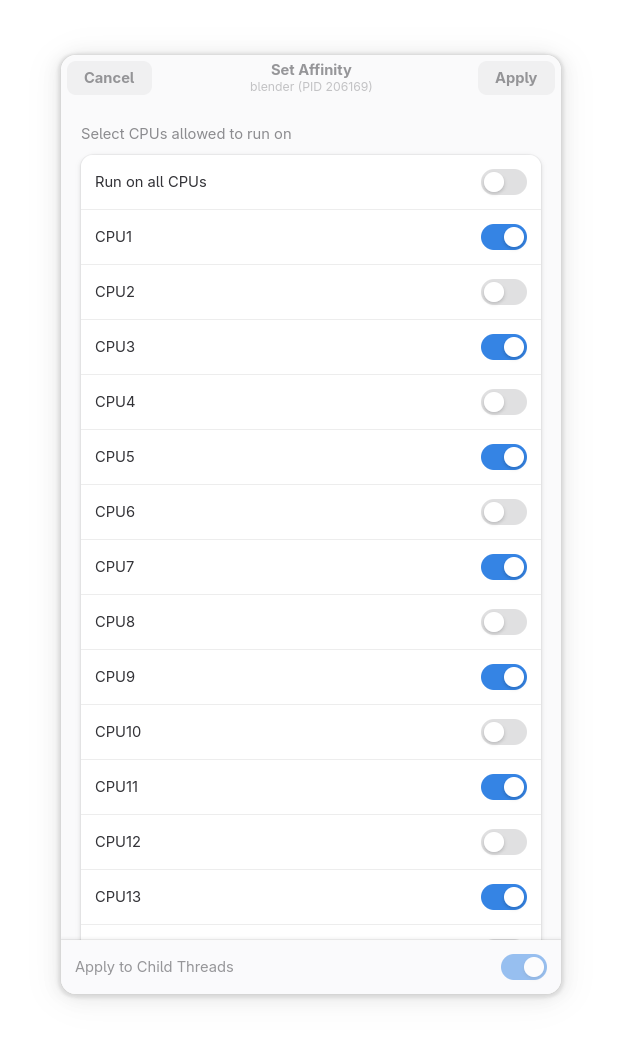
Task: Enable the CPU2 toggle
Action: tap(503, 292)
